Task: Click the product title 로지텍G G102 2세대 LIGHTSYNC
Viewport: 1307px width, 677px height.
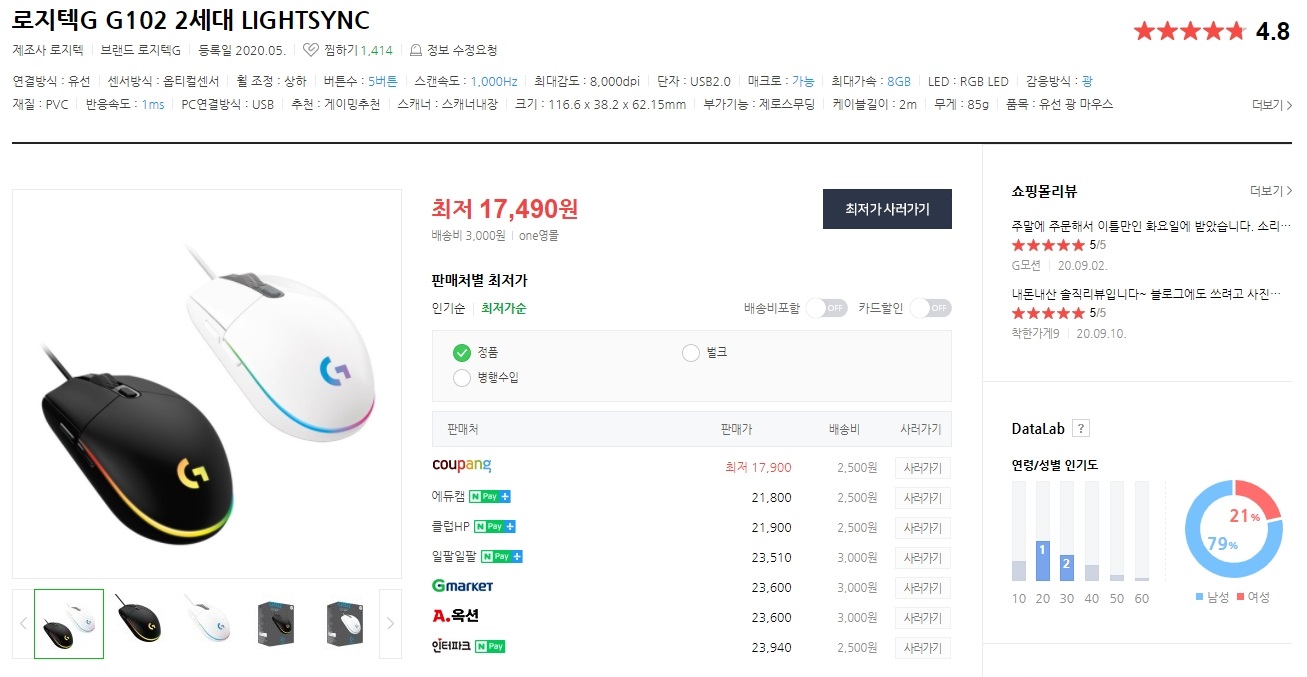Action: click(x=191, y=20)
